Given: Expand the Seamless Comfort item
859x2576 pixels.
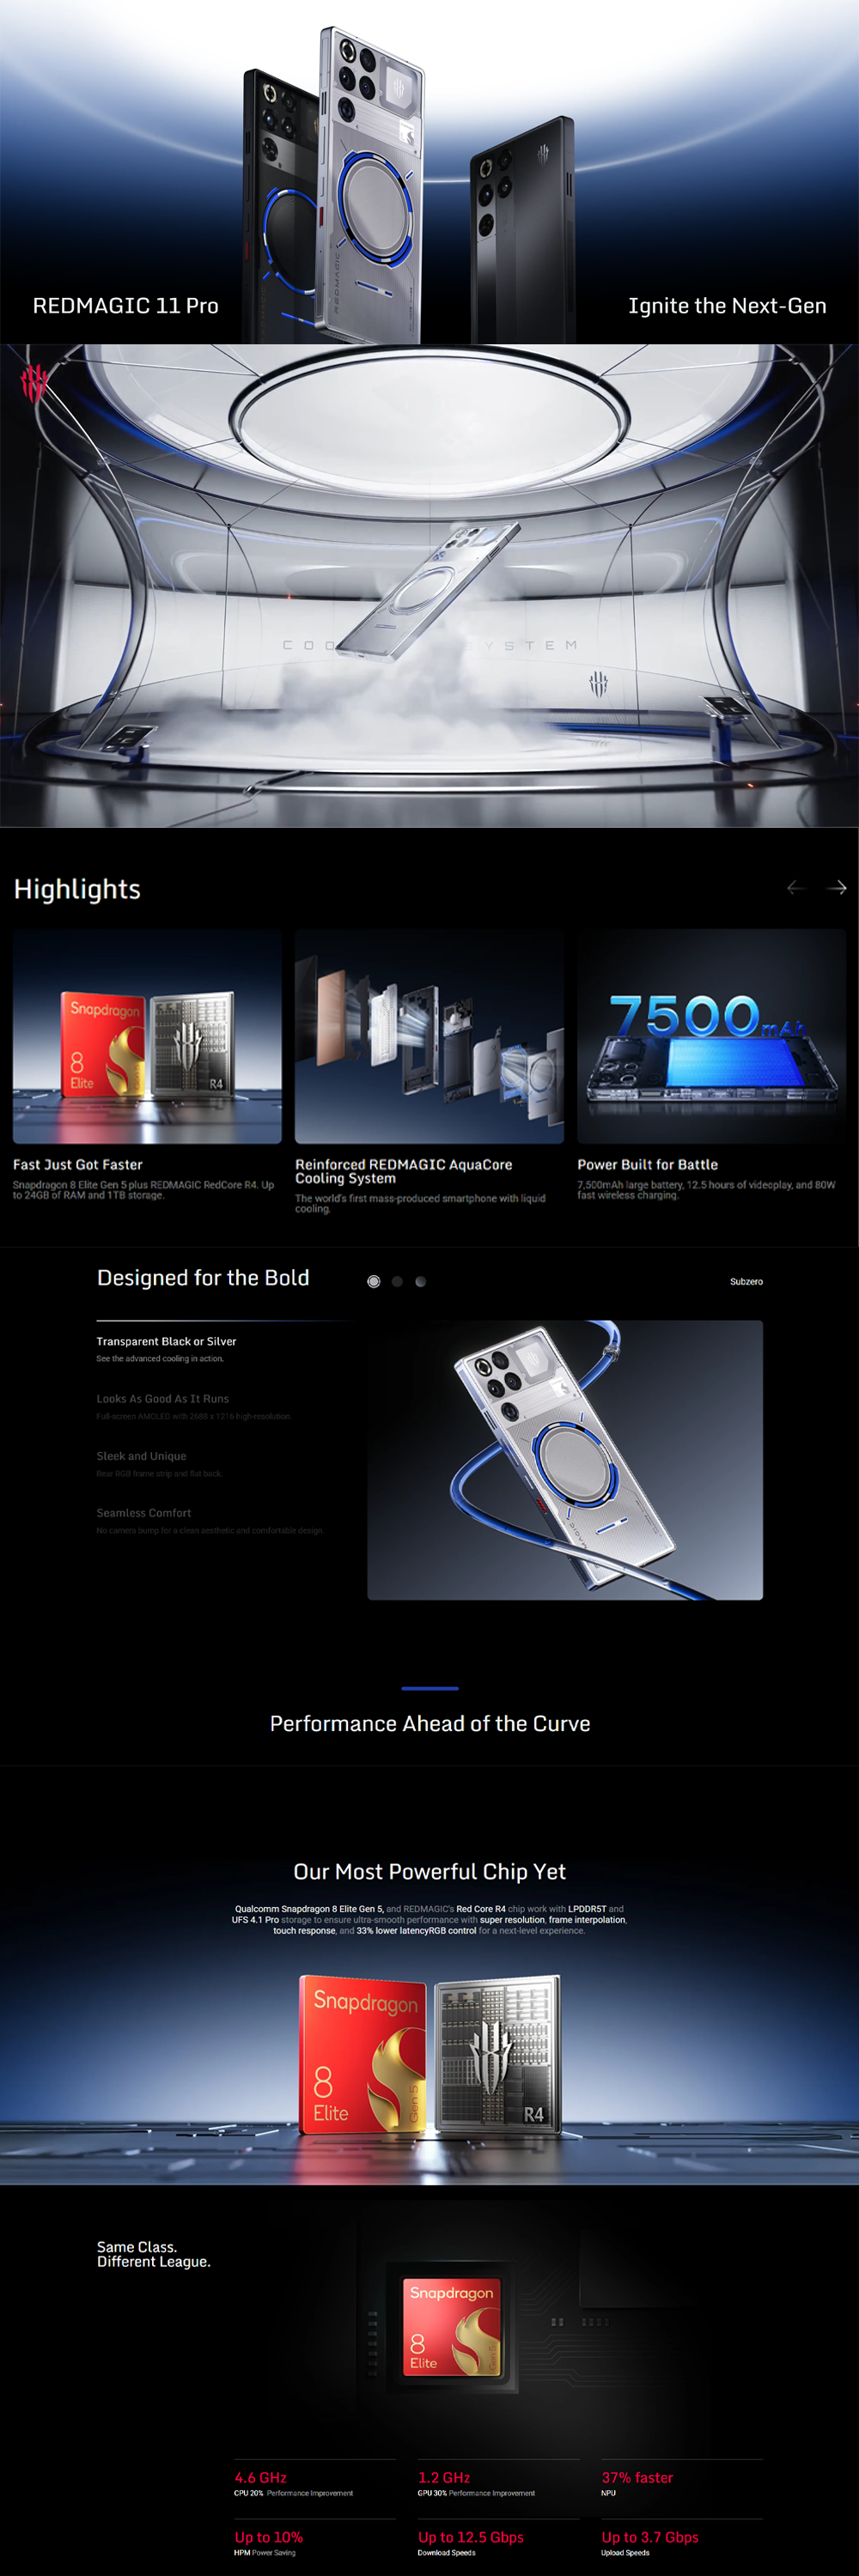Looking at the screenshot, I should pos(144,1513).
